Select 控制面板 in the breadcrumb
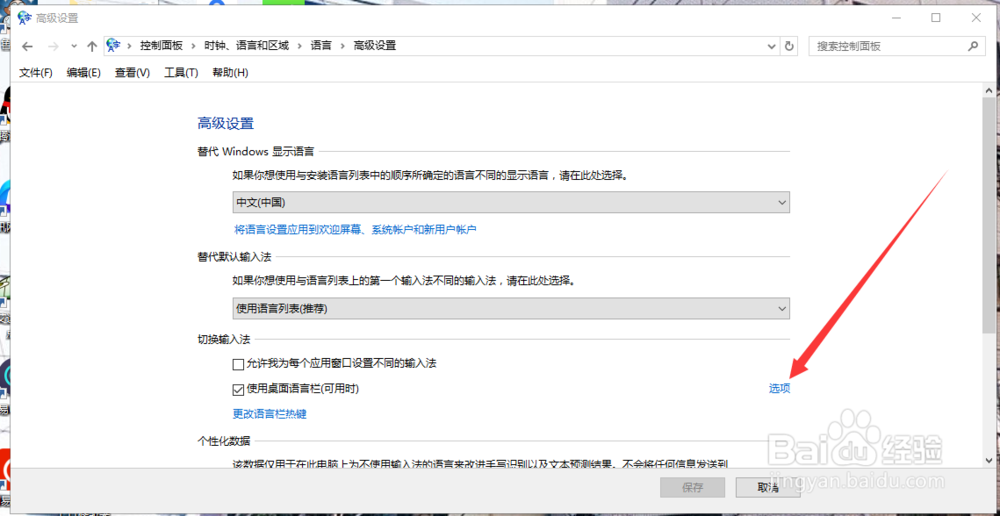Image resolution: width=1000 pixels, height=516 pixels. (x=161, y=46)
